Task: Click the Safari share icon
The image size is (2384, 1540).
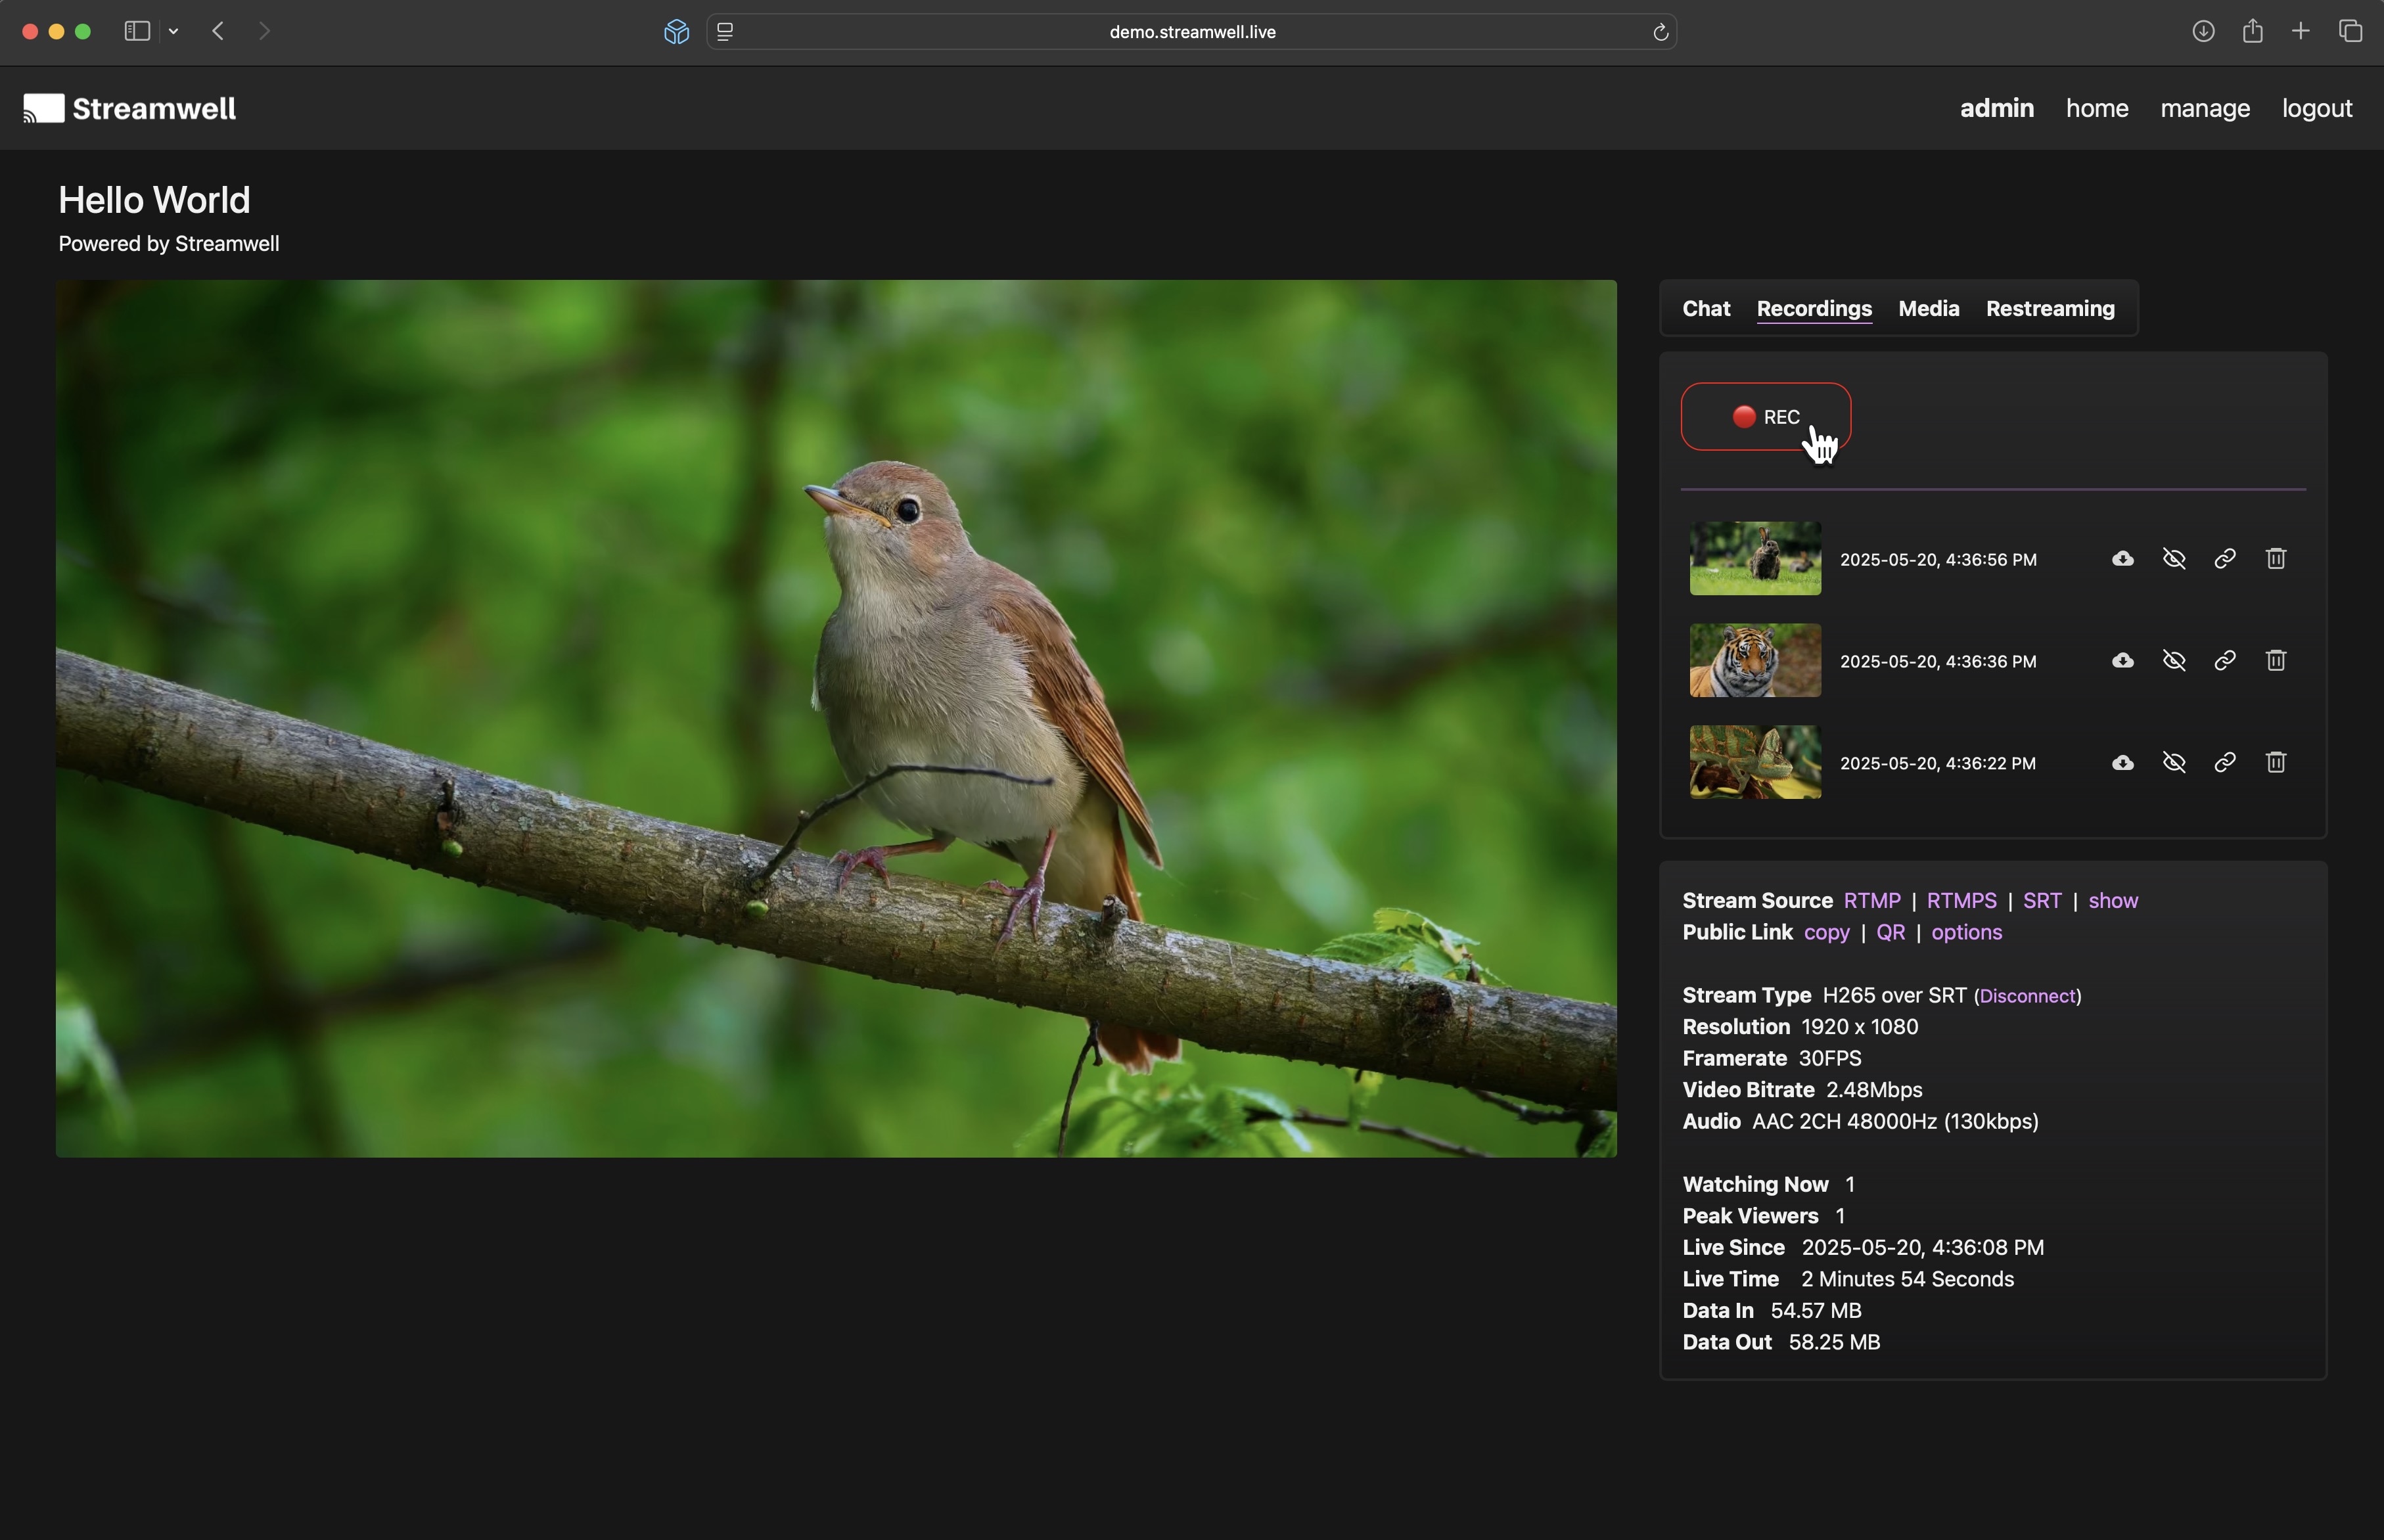Action: tap(2252, 32)
